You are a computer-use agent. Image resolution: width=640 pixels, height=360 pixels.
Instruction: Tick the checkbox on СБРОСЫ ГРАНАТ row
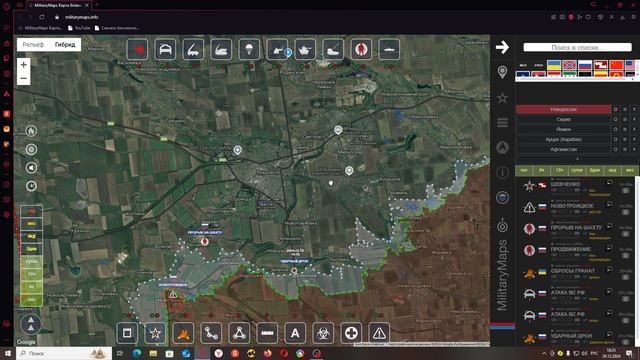pyautogui.click(x=625, y=277)
